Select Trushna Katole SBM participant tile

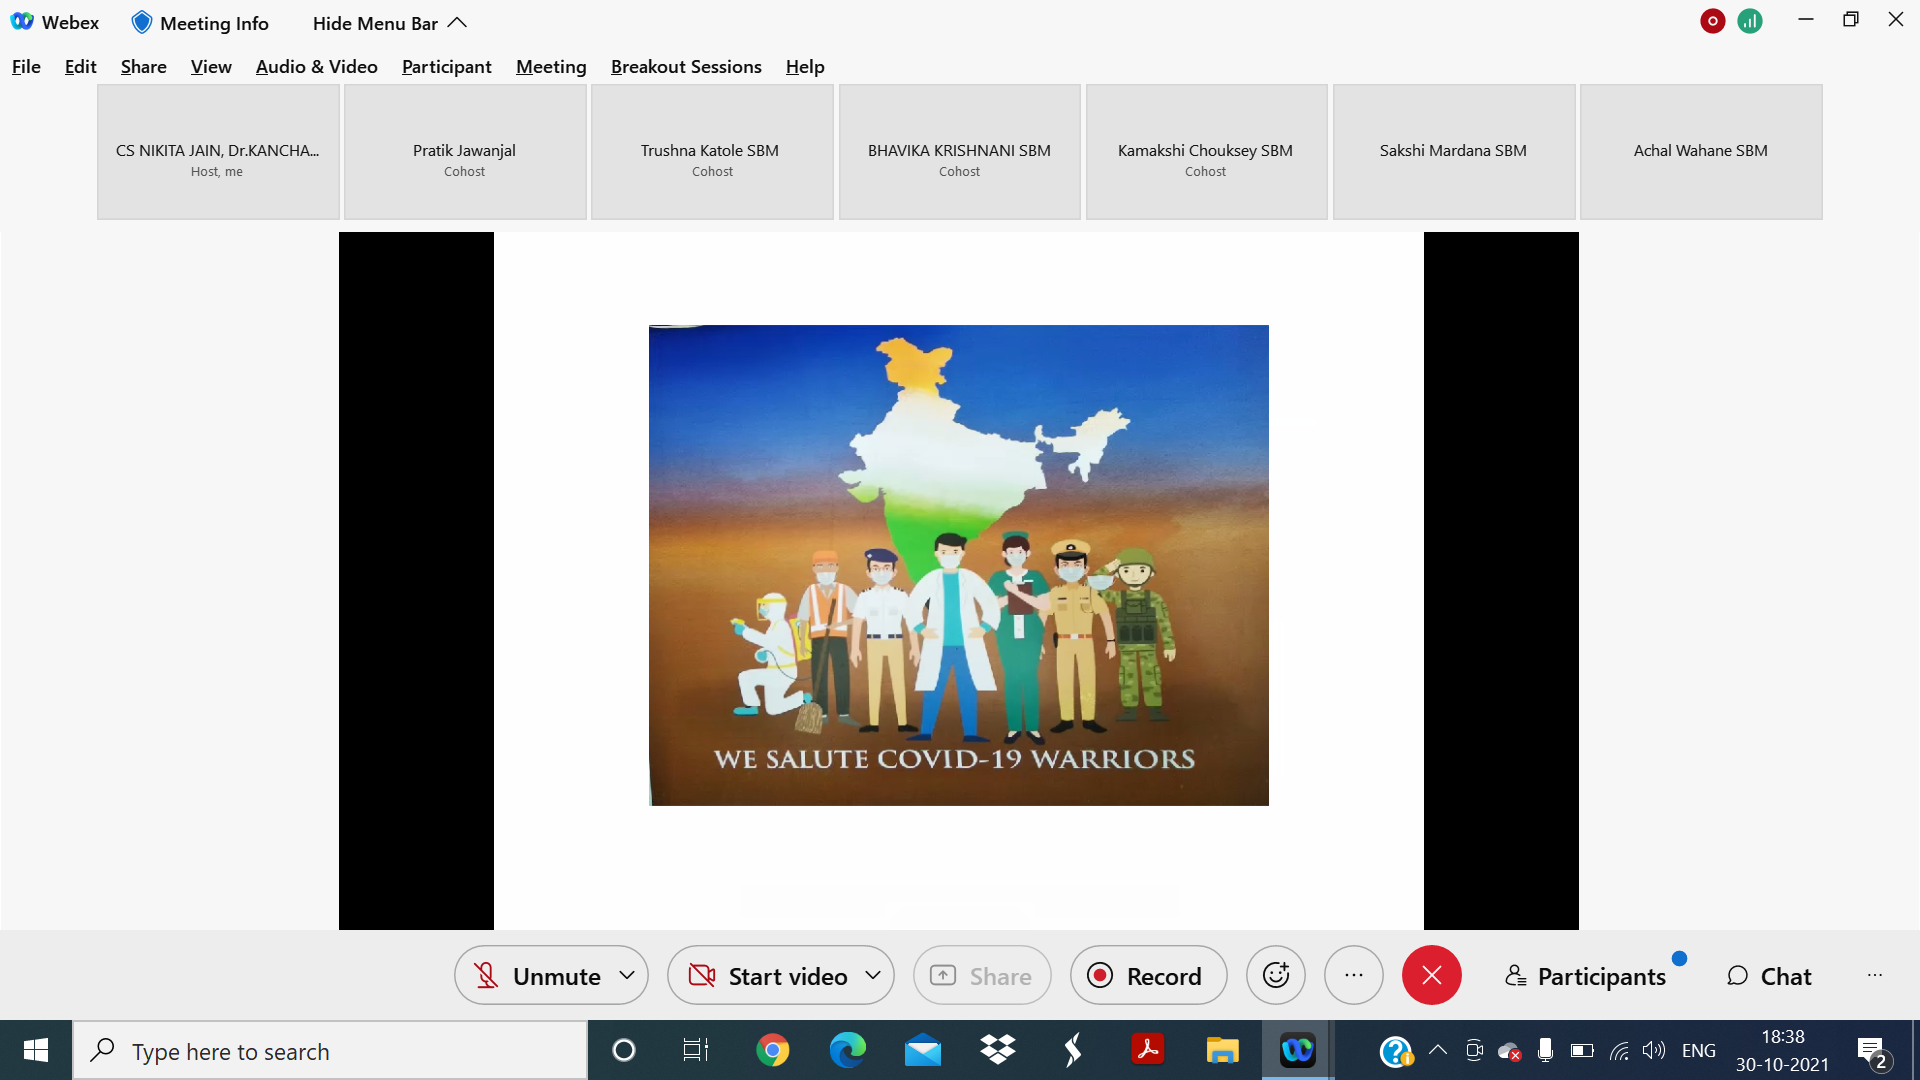(712, 152)
